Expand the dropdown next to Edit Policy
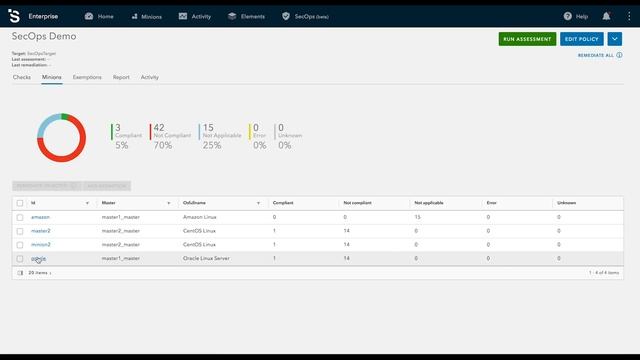Image resolution: width=640 pixels, height=360 pixels. click(x=615, y=39)
